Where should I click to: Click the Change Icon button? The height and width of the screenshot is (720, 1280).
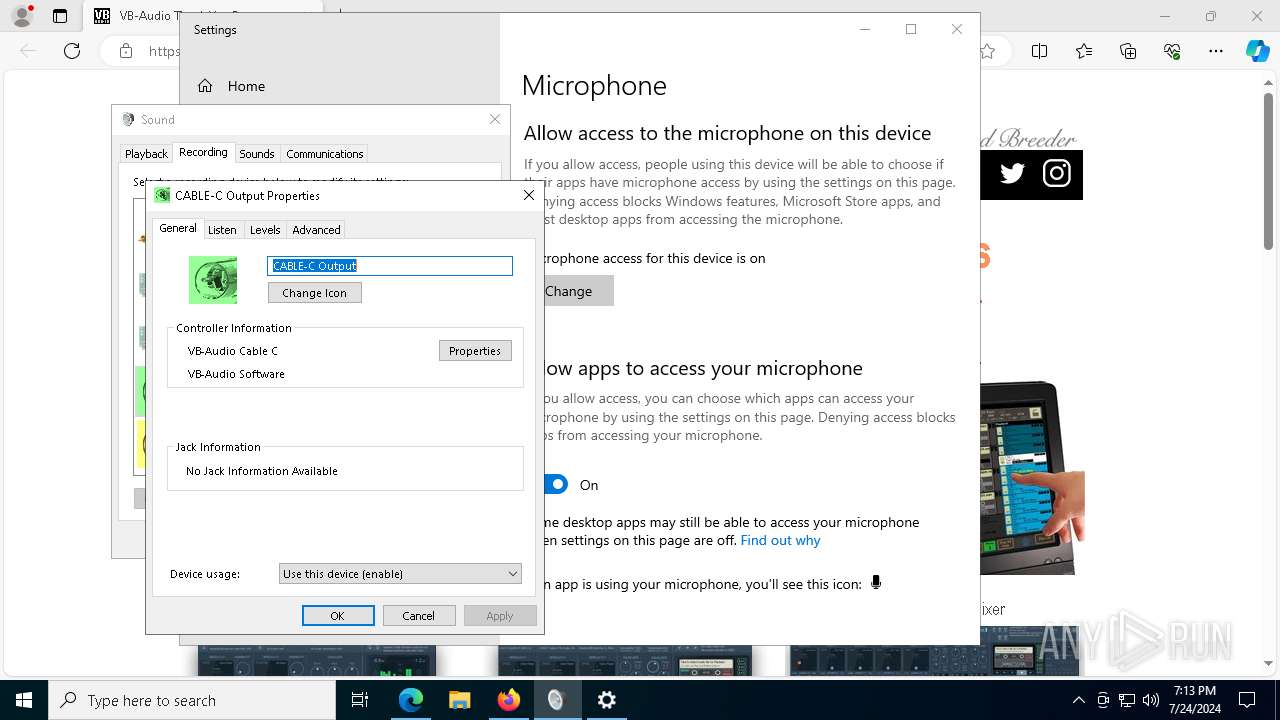[x=314, y=293]
